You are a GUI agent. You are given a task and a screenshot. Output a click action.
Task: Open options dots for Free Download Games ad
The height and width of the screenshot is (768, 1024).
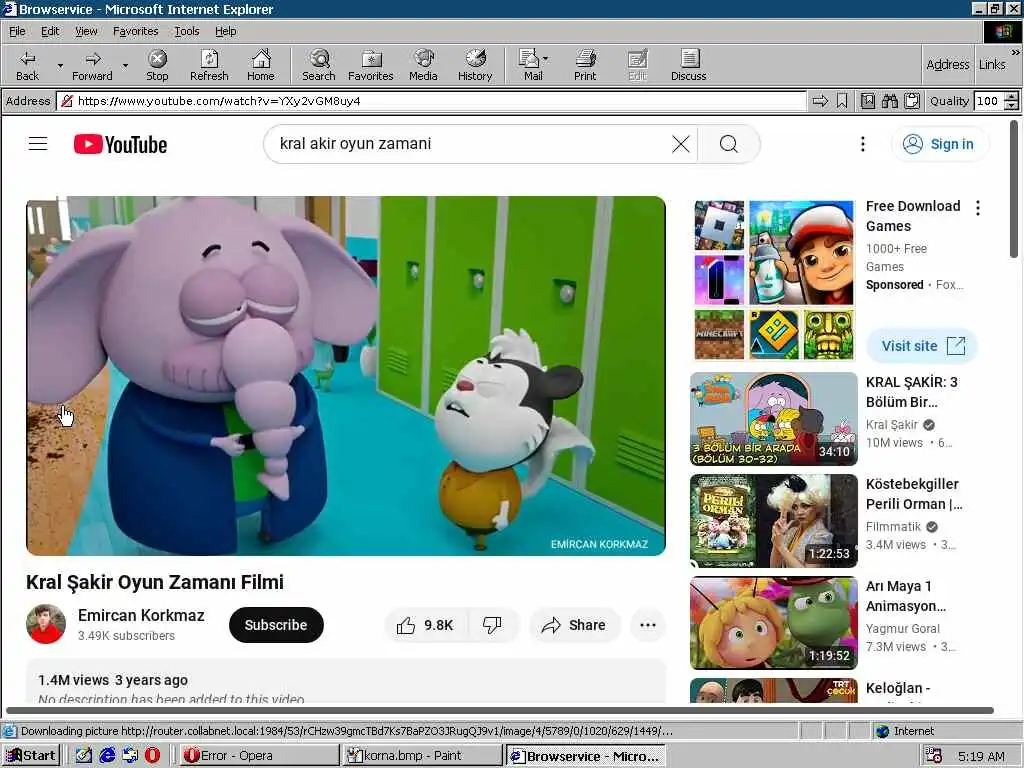coord(978,208)
